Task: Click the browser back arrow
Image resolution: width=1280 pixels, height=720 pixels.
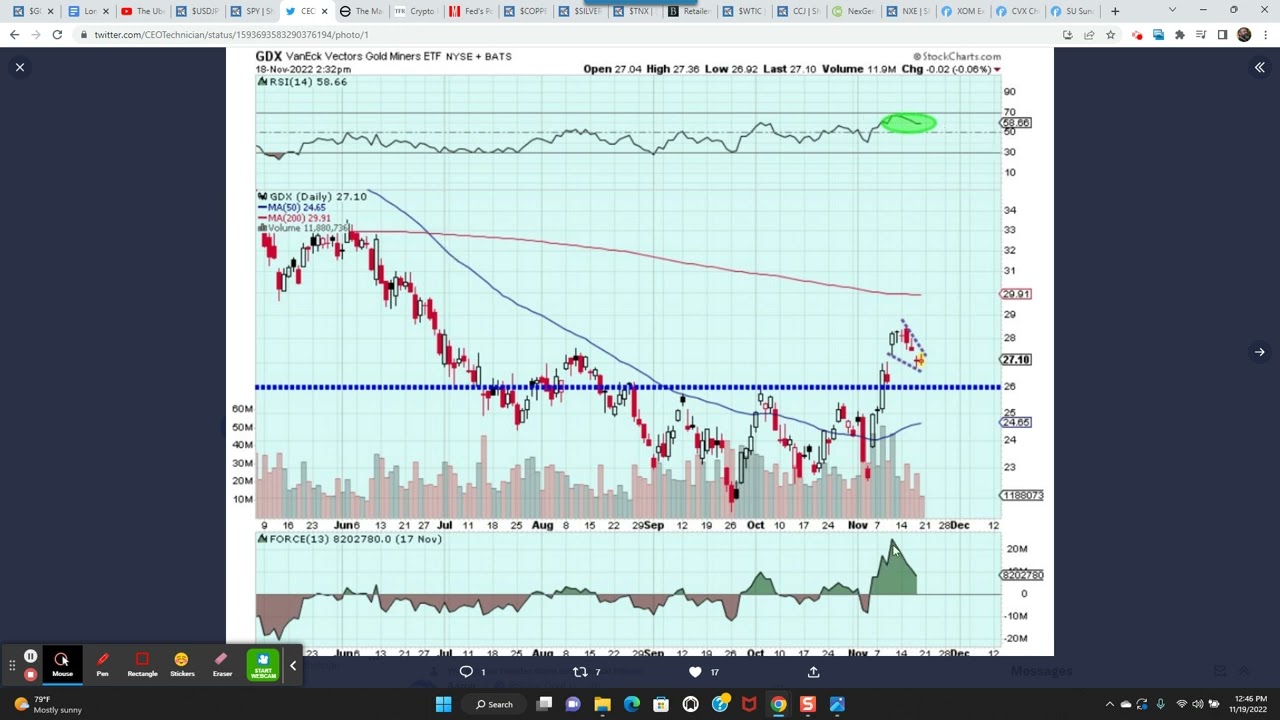Action: click(x=14, y=35)
